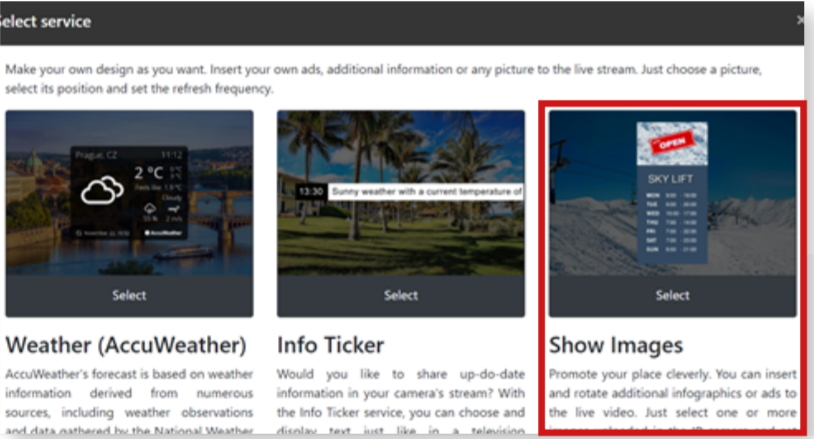Viewport: 814px width, 439px height.
Task: Click the red OPEN sign image
Action: [x=671, y=144]
